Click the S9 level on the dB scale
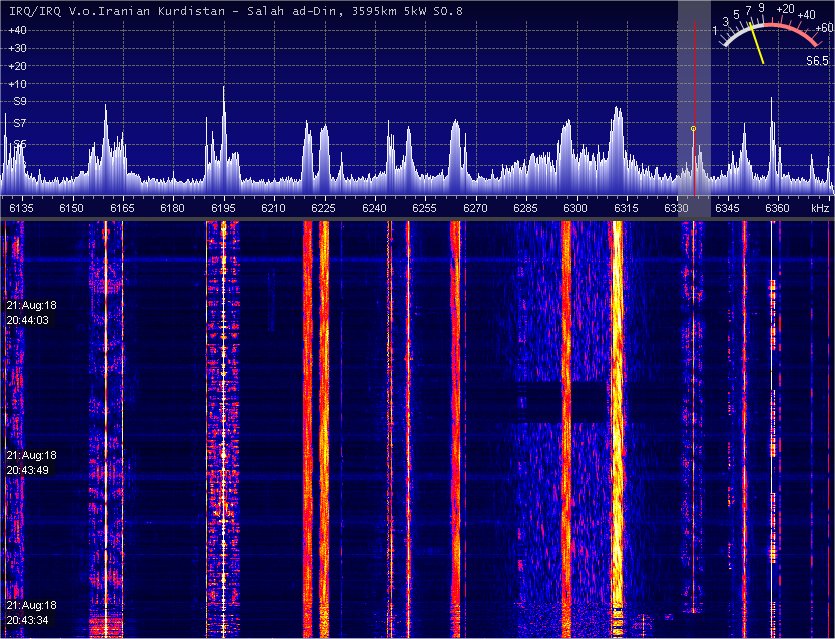Viewport: 835px width, 639px height. tap(19, 101)
